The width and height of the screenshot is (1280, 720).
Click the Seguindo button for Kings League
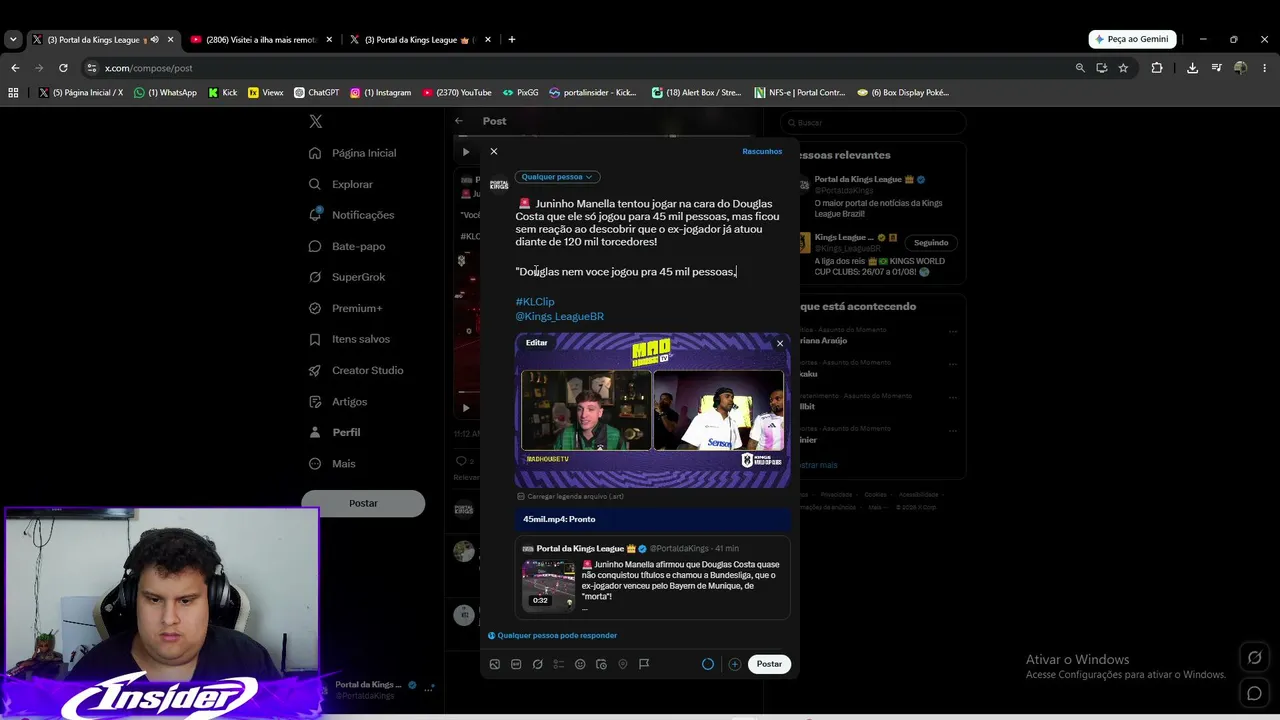[931, 242]
